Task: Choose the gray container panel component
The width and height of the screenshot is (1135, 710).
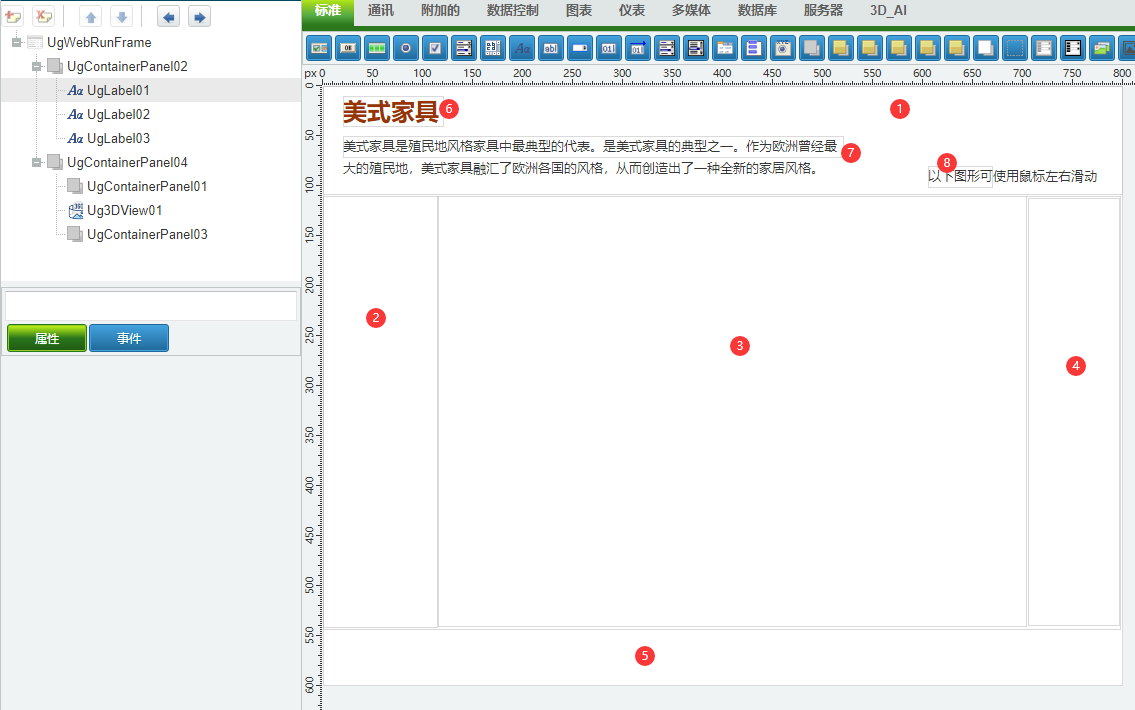Action: (x=811, y=48)
